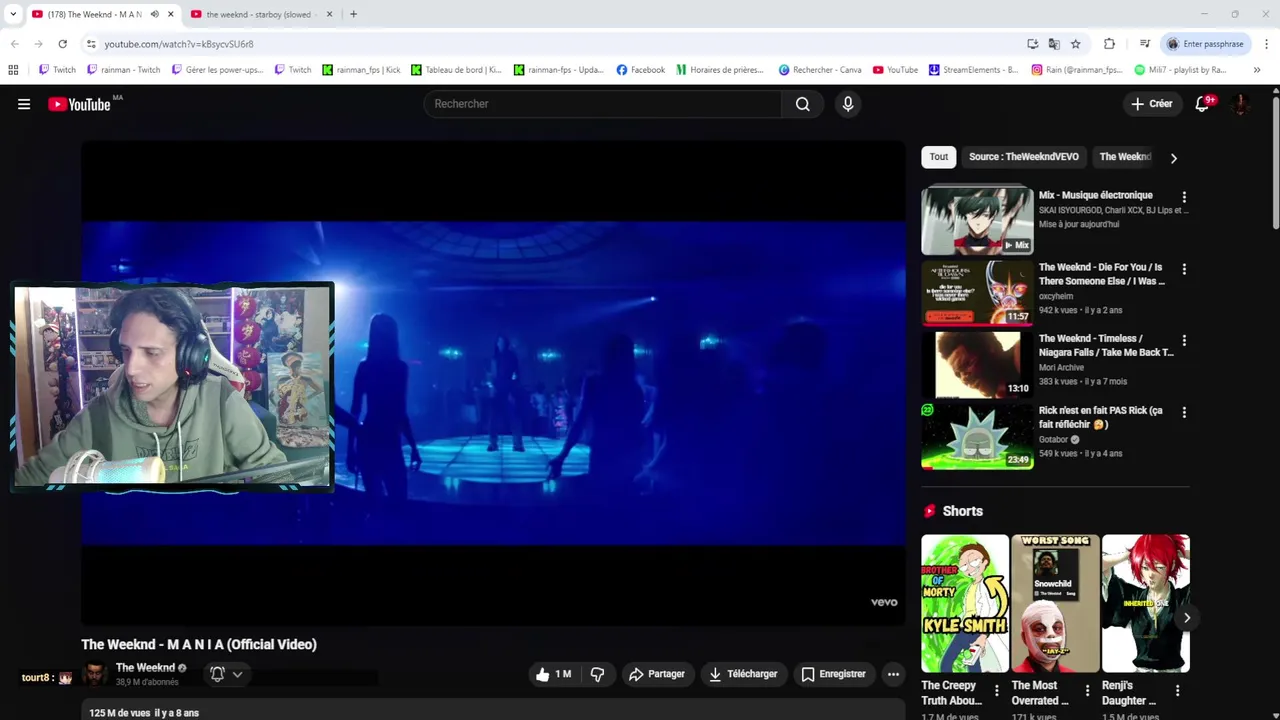Open the browser extensions puzzle icon
This screenshot has width=1280, height=720.
(1109, 44)
